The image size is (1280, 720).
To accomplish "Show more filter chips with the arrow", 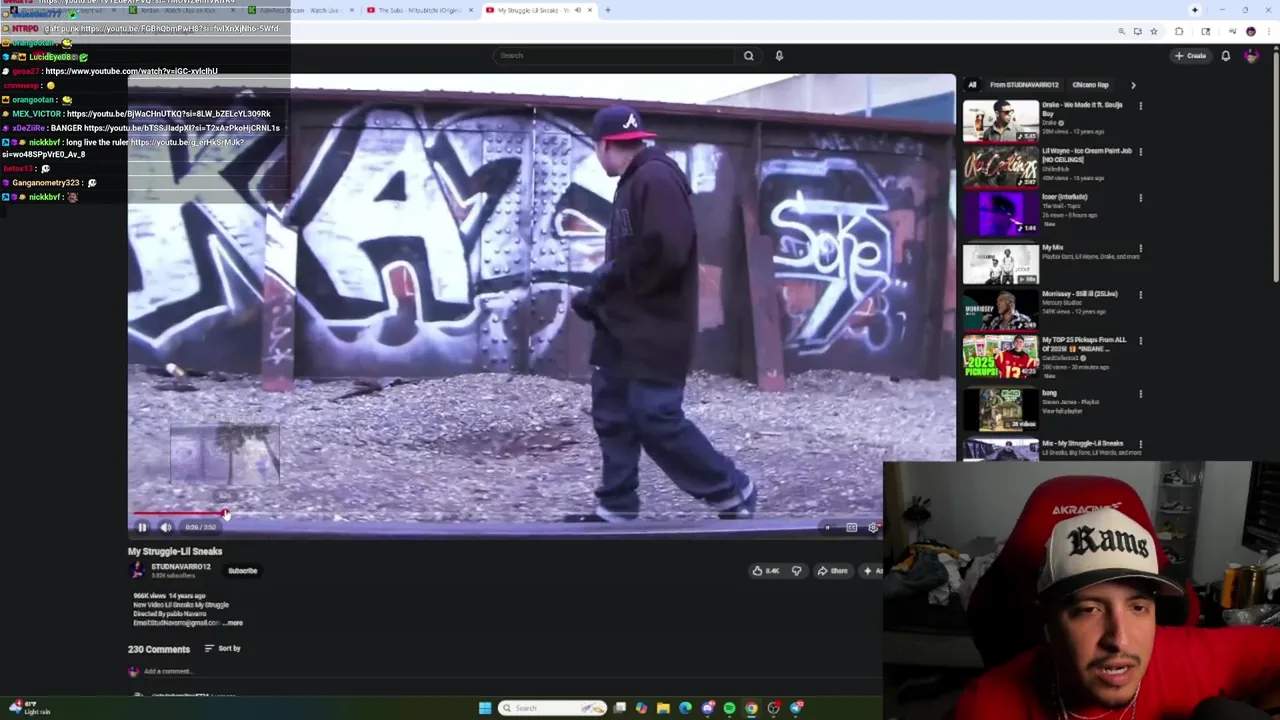I will point(1133,85).
